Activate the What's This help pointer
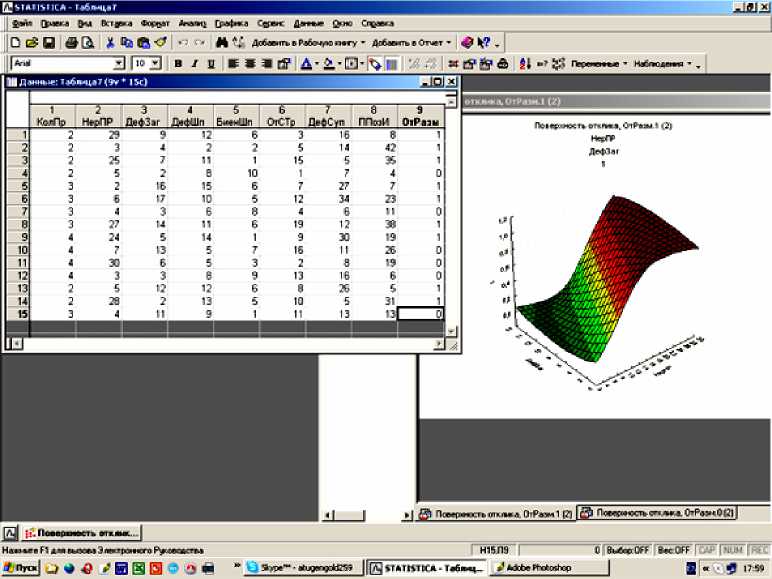This screenshot has width=772, height=579. coord(484,43)
